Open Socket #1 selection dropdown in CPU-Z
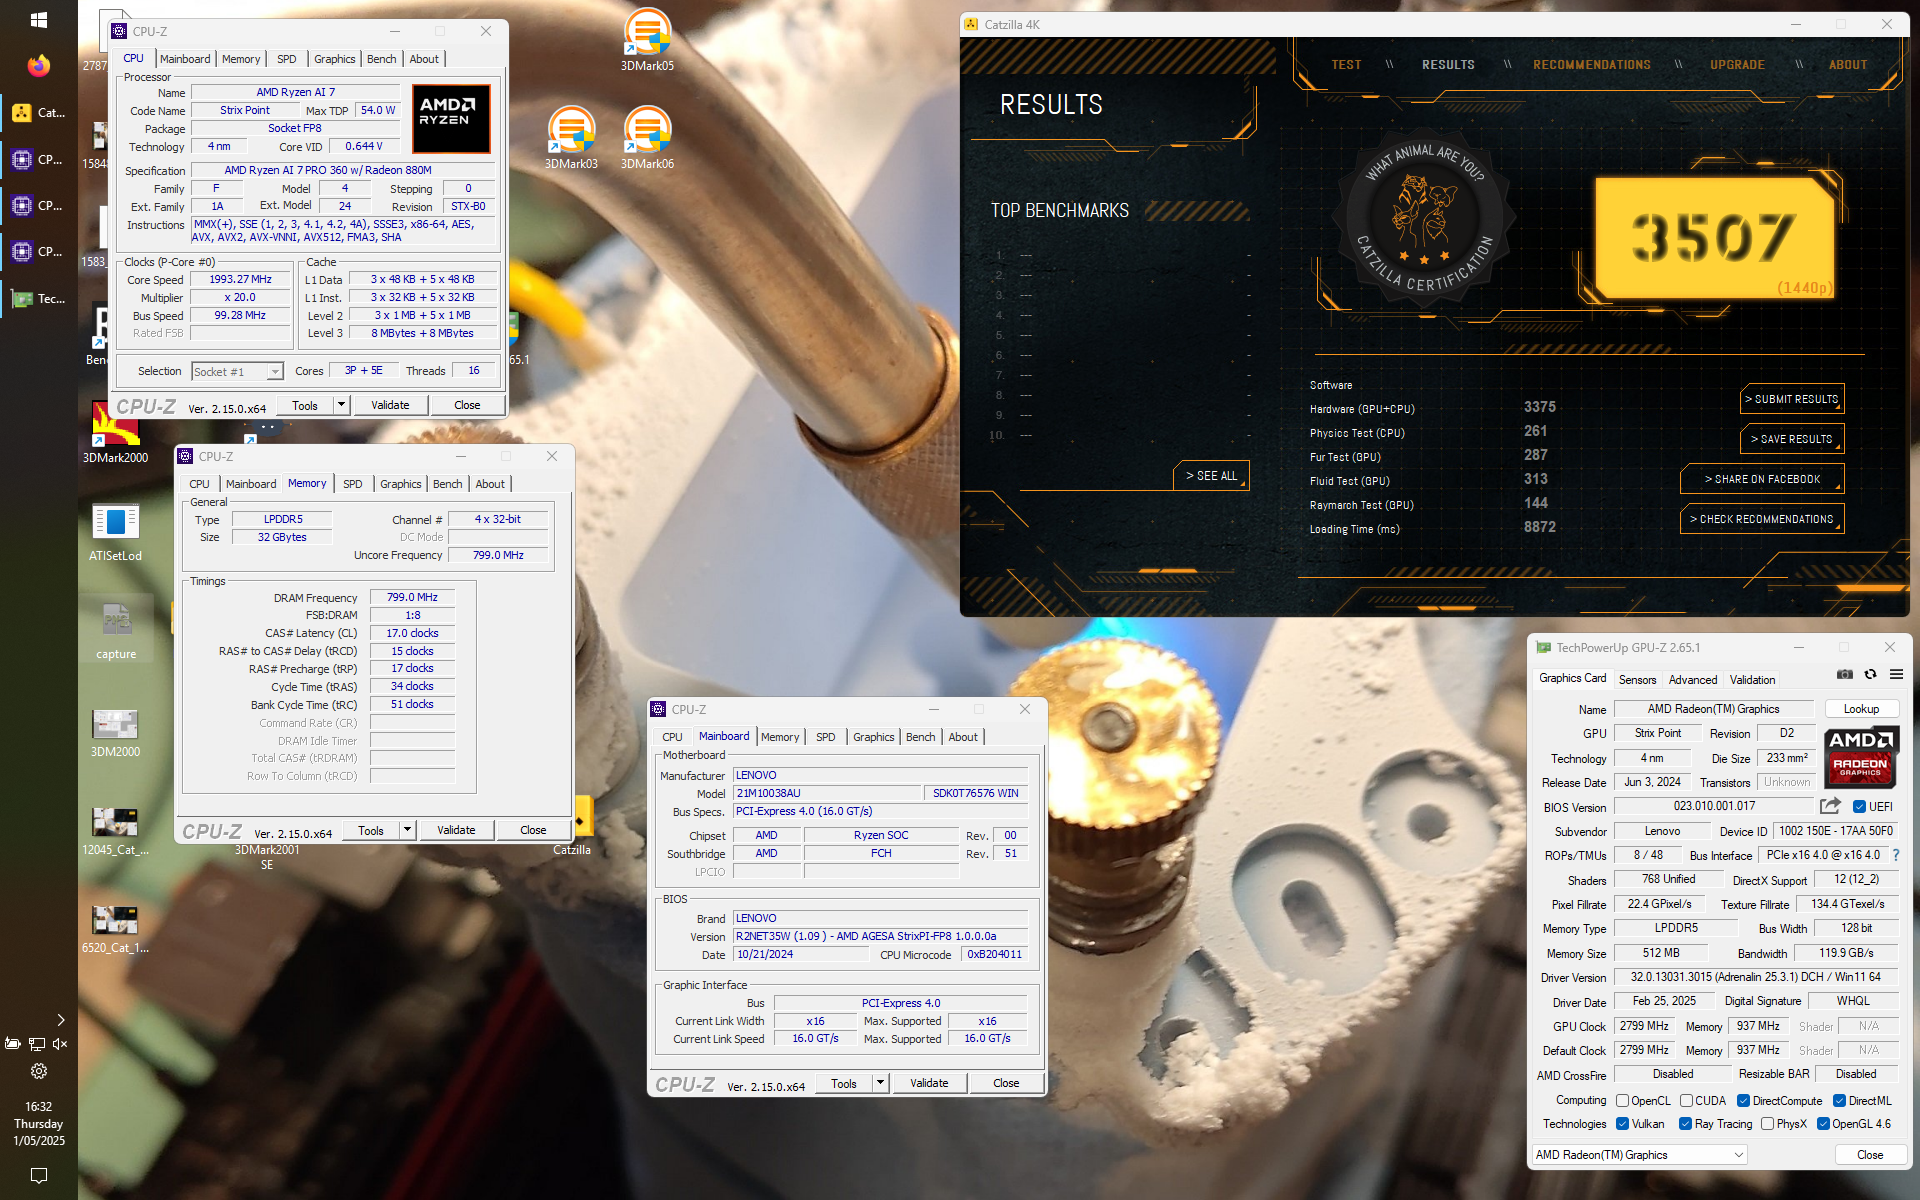The height and width of the screenshot is (1200, 1920). [237, 371]
